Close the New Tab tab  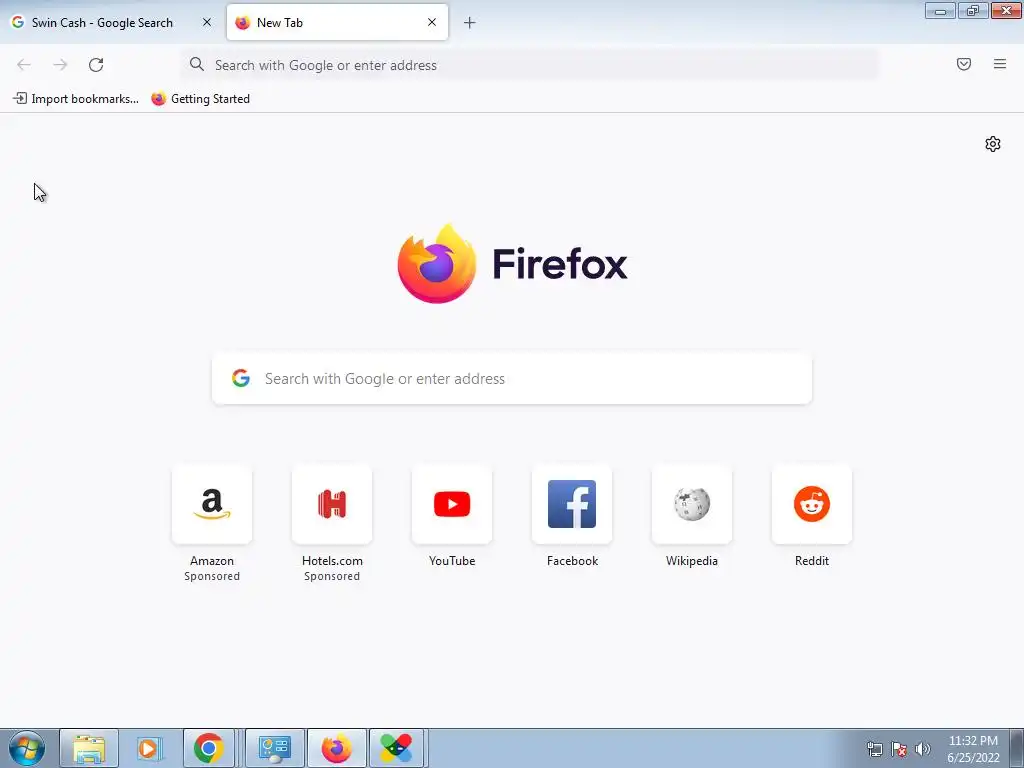point(432,22)
